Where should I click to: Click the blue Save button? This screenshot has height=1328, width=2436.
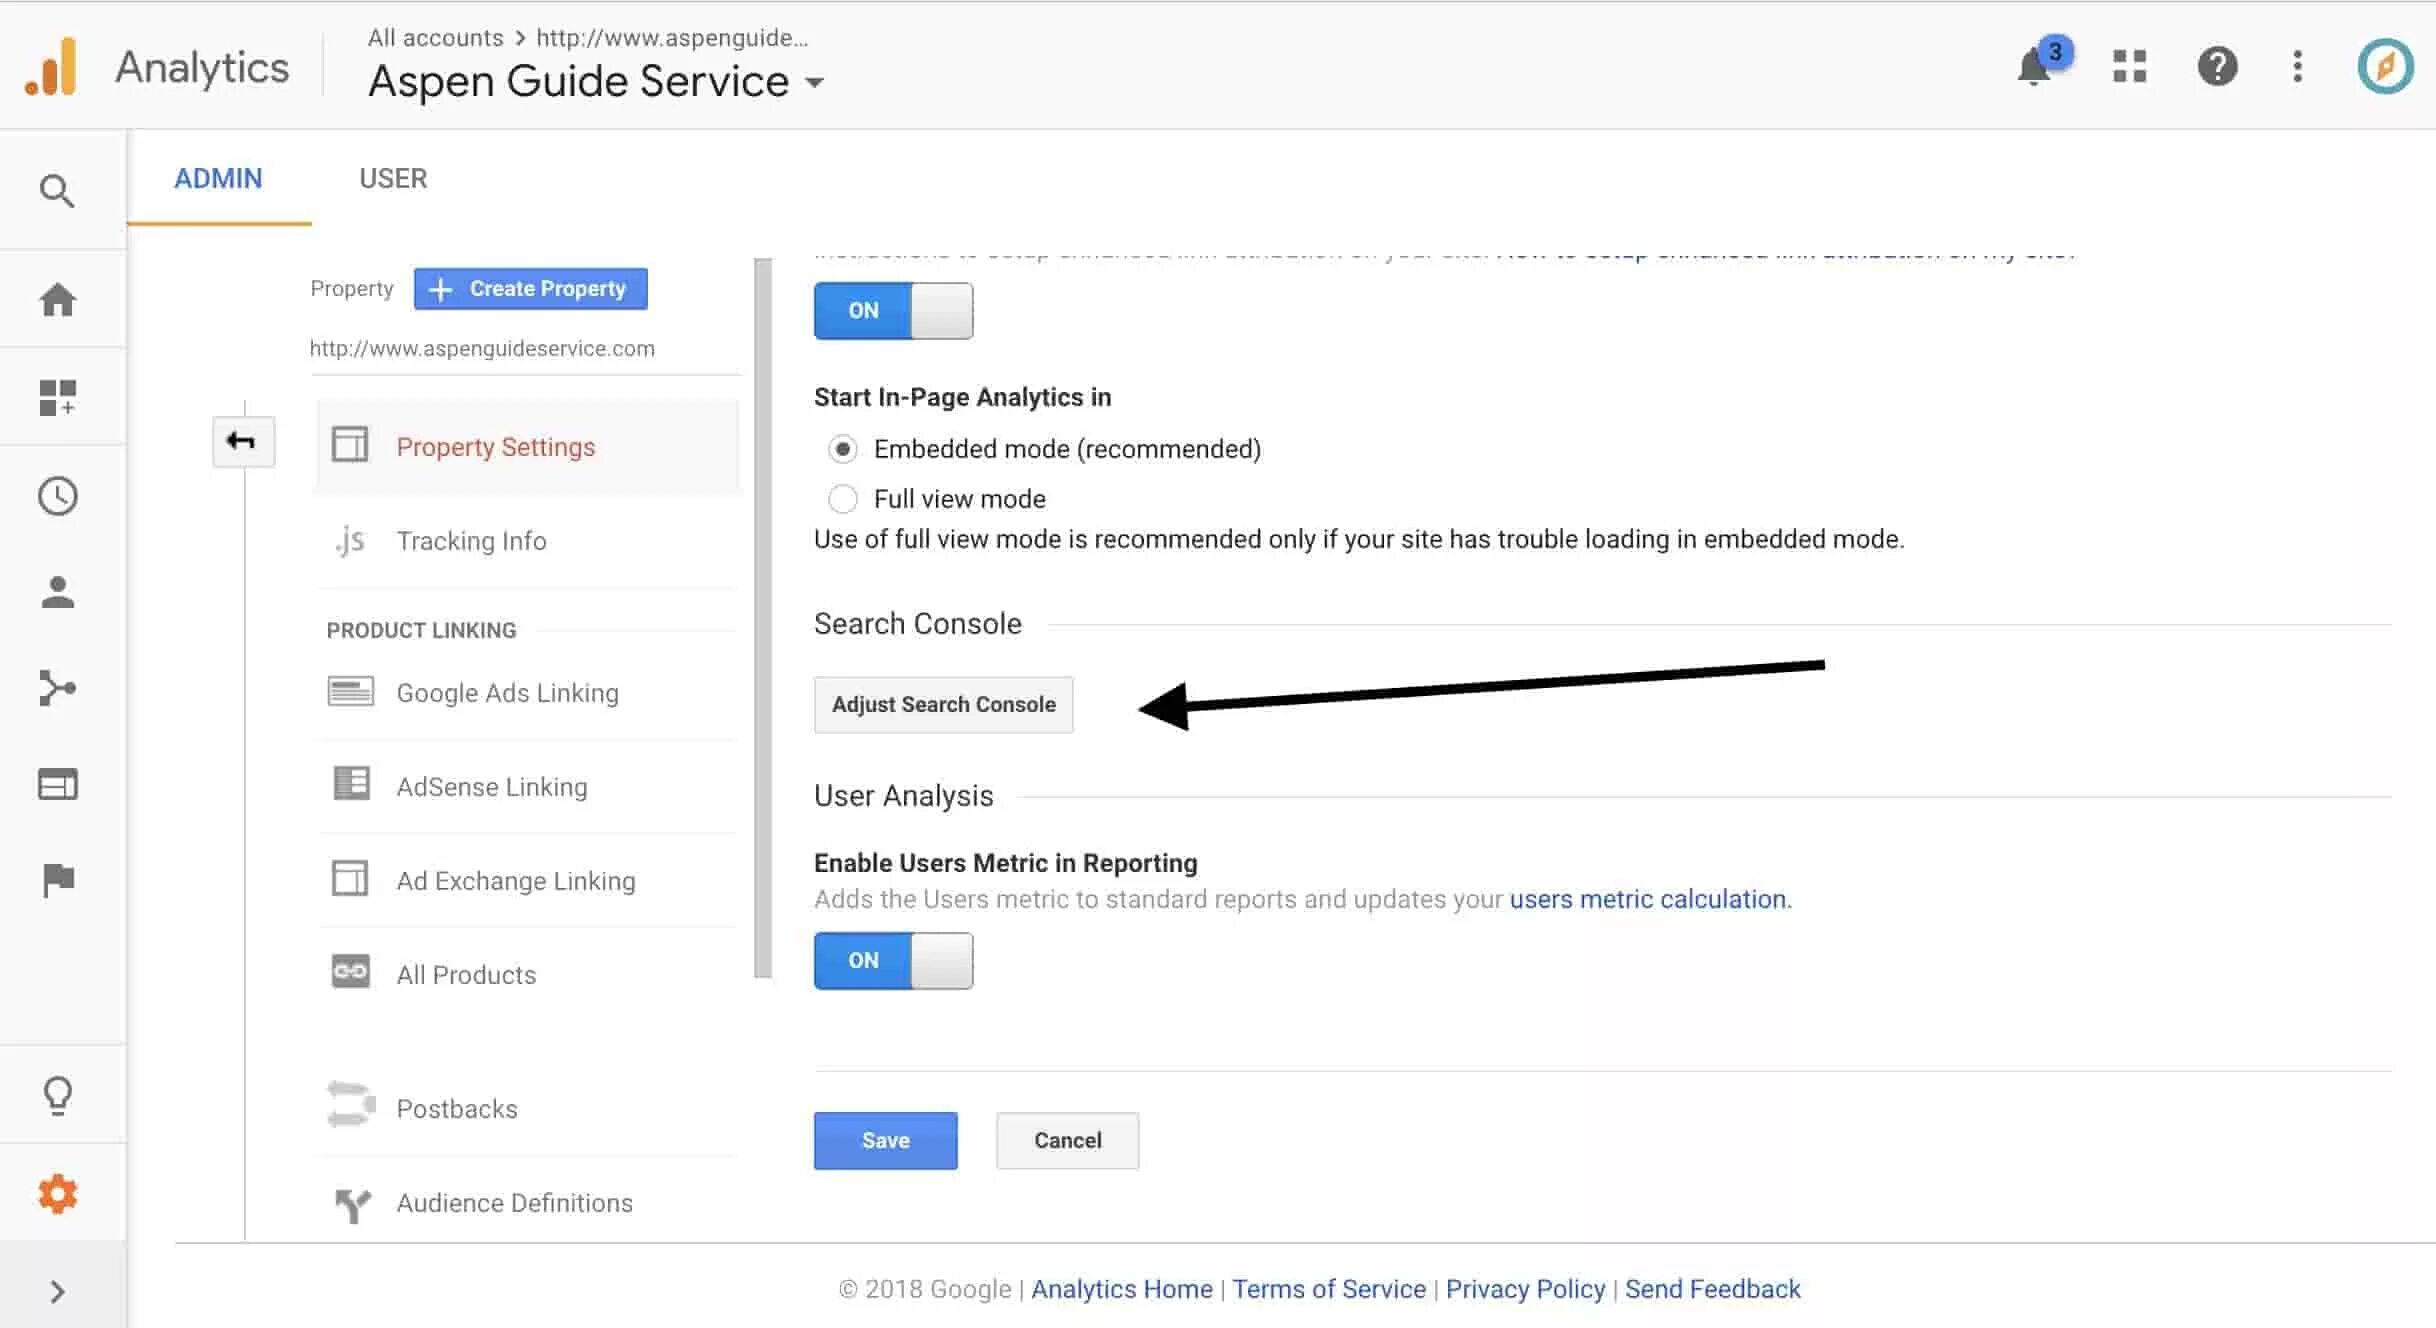point(885,1140)
